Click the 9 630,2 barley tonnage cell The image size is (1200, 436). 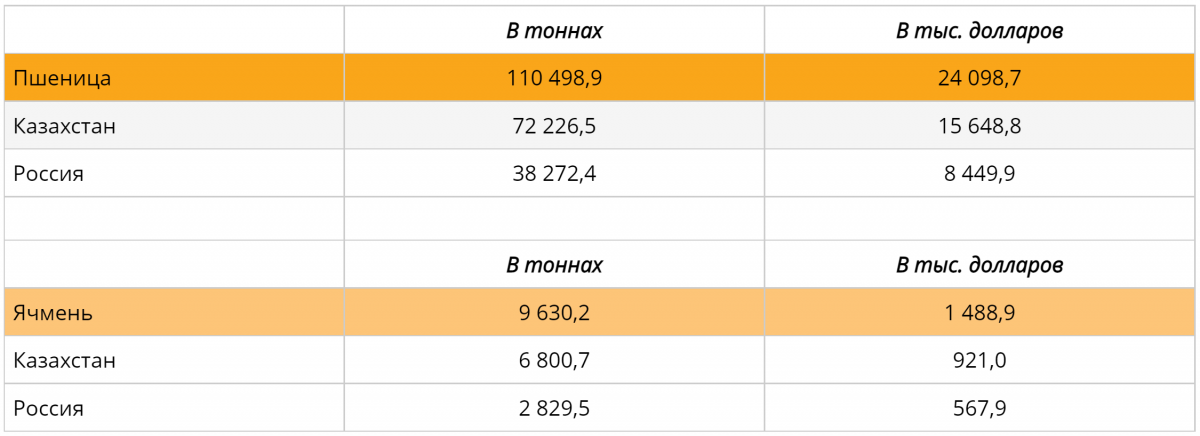(555, 313)
